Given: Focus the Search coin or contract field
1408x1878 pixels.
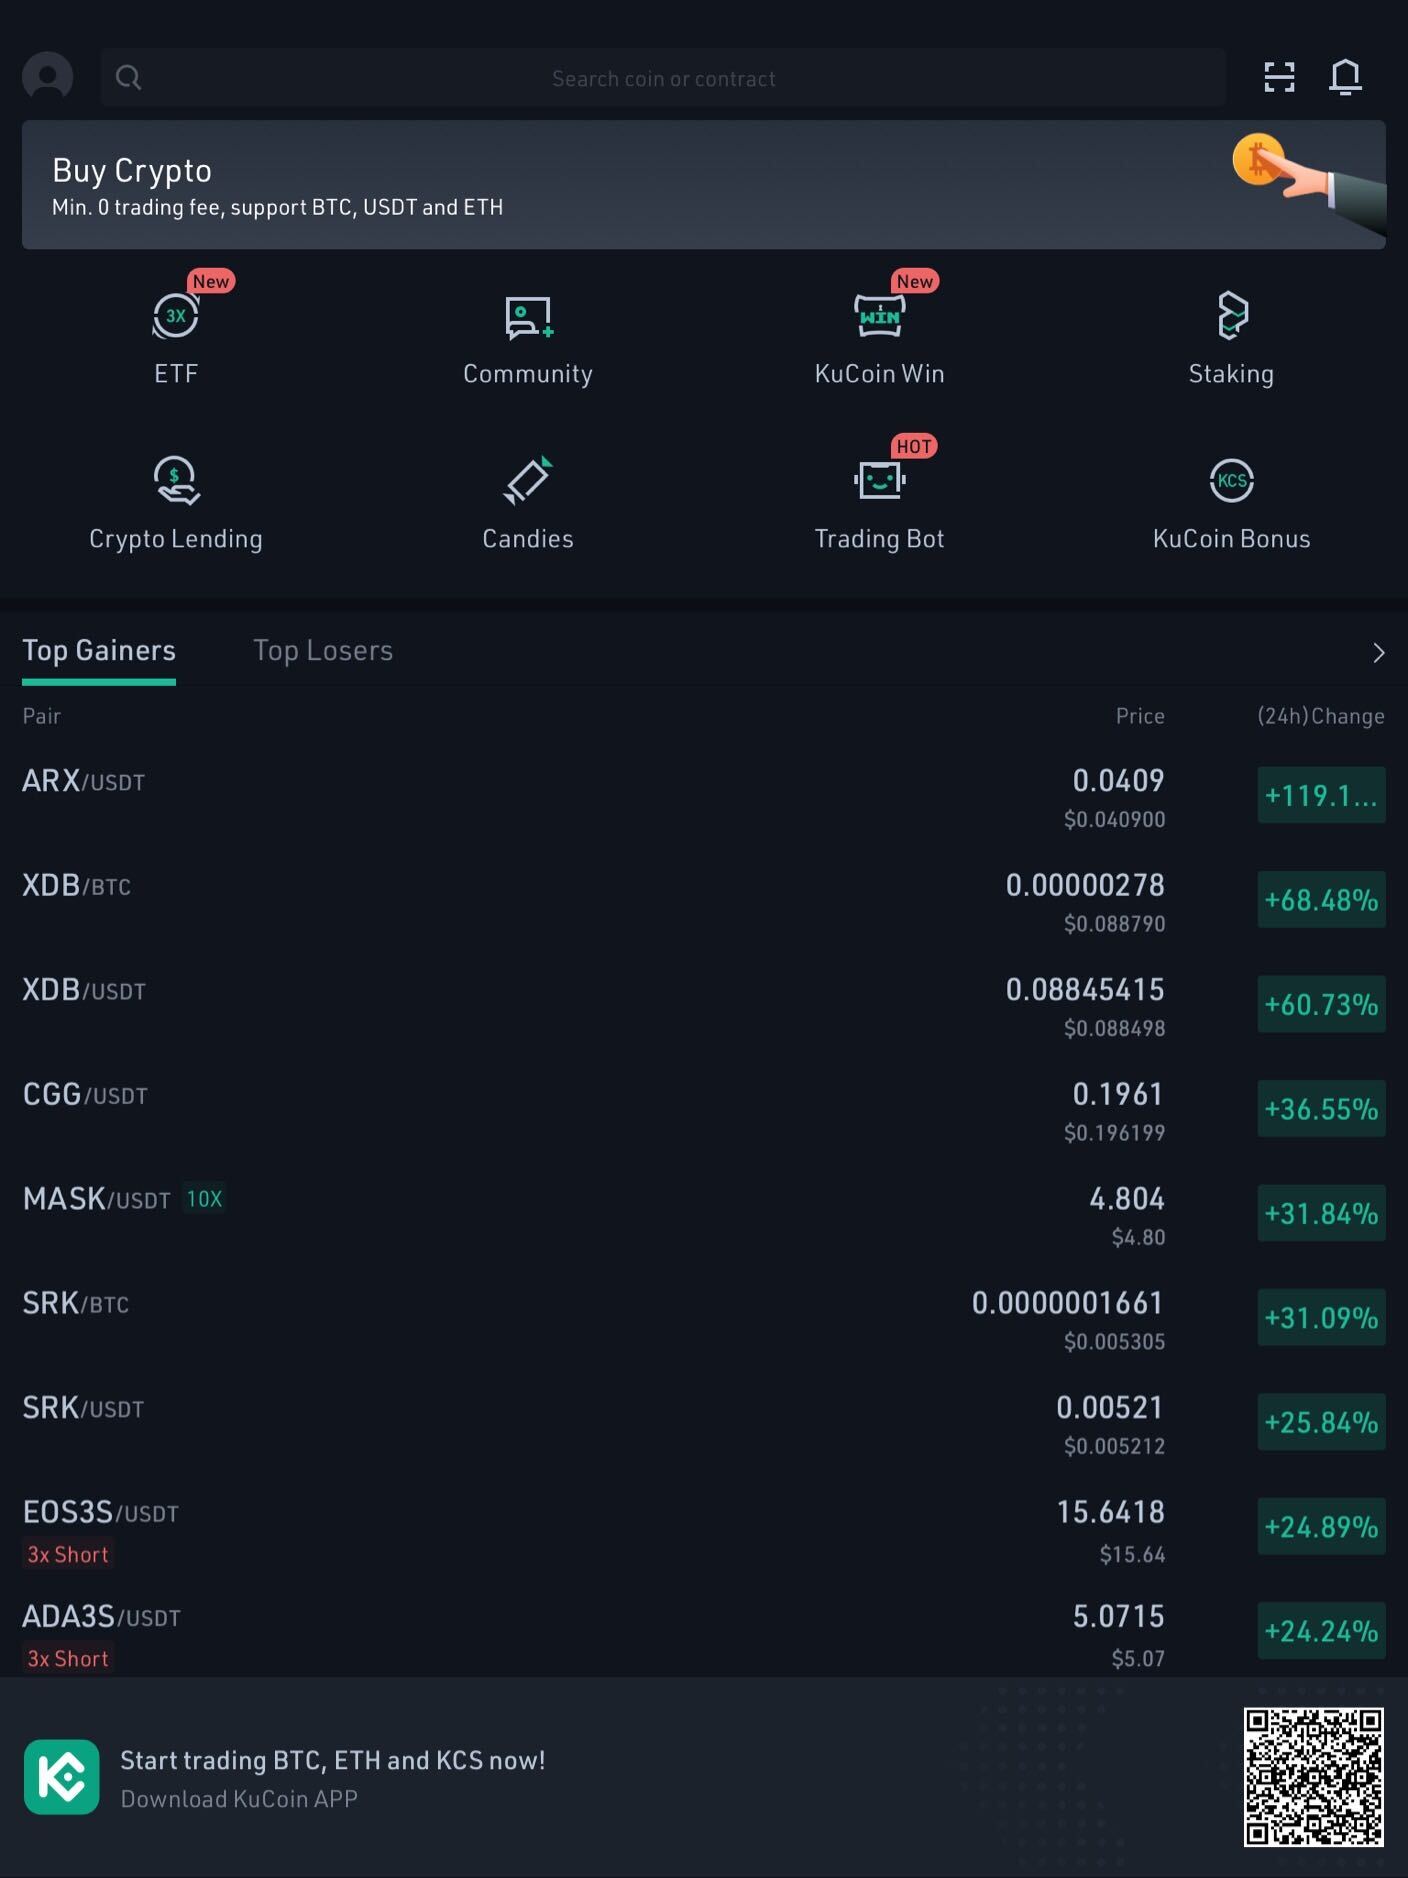Looking at the screenshot, I should (x=663, y=78).
